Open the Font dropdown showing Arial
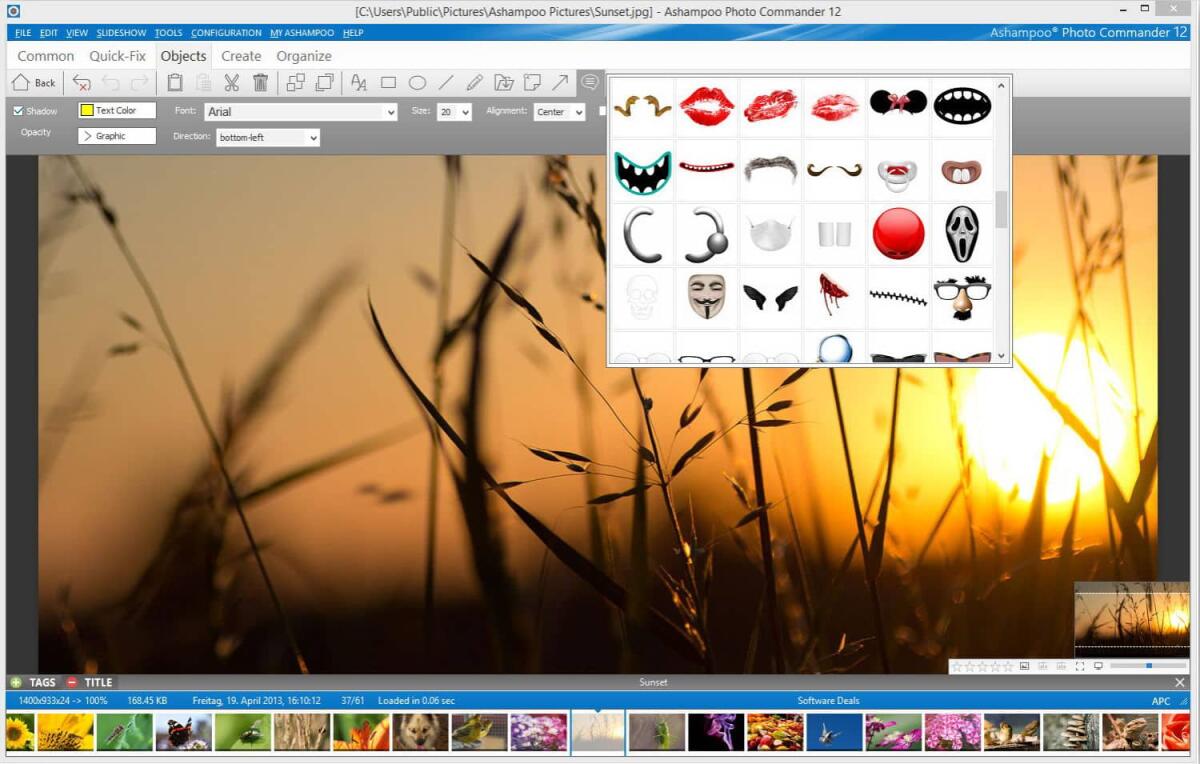 point(300,111)
